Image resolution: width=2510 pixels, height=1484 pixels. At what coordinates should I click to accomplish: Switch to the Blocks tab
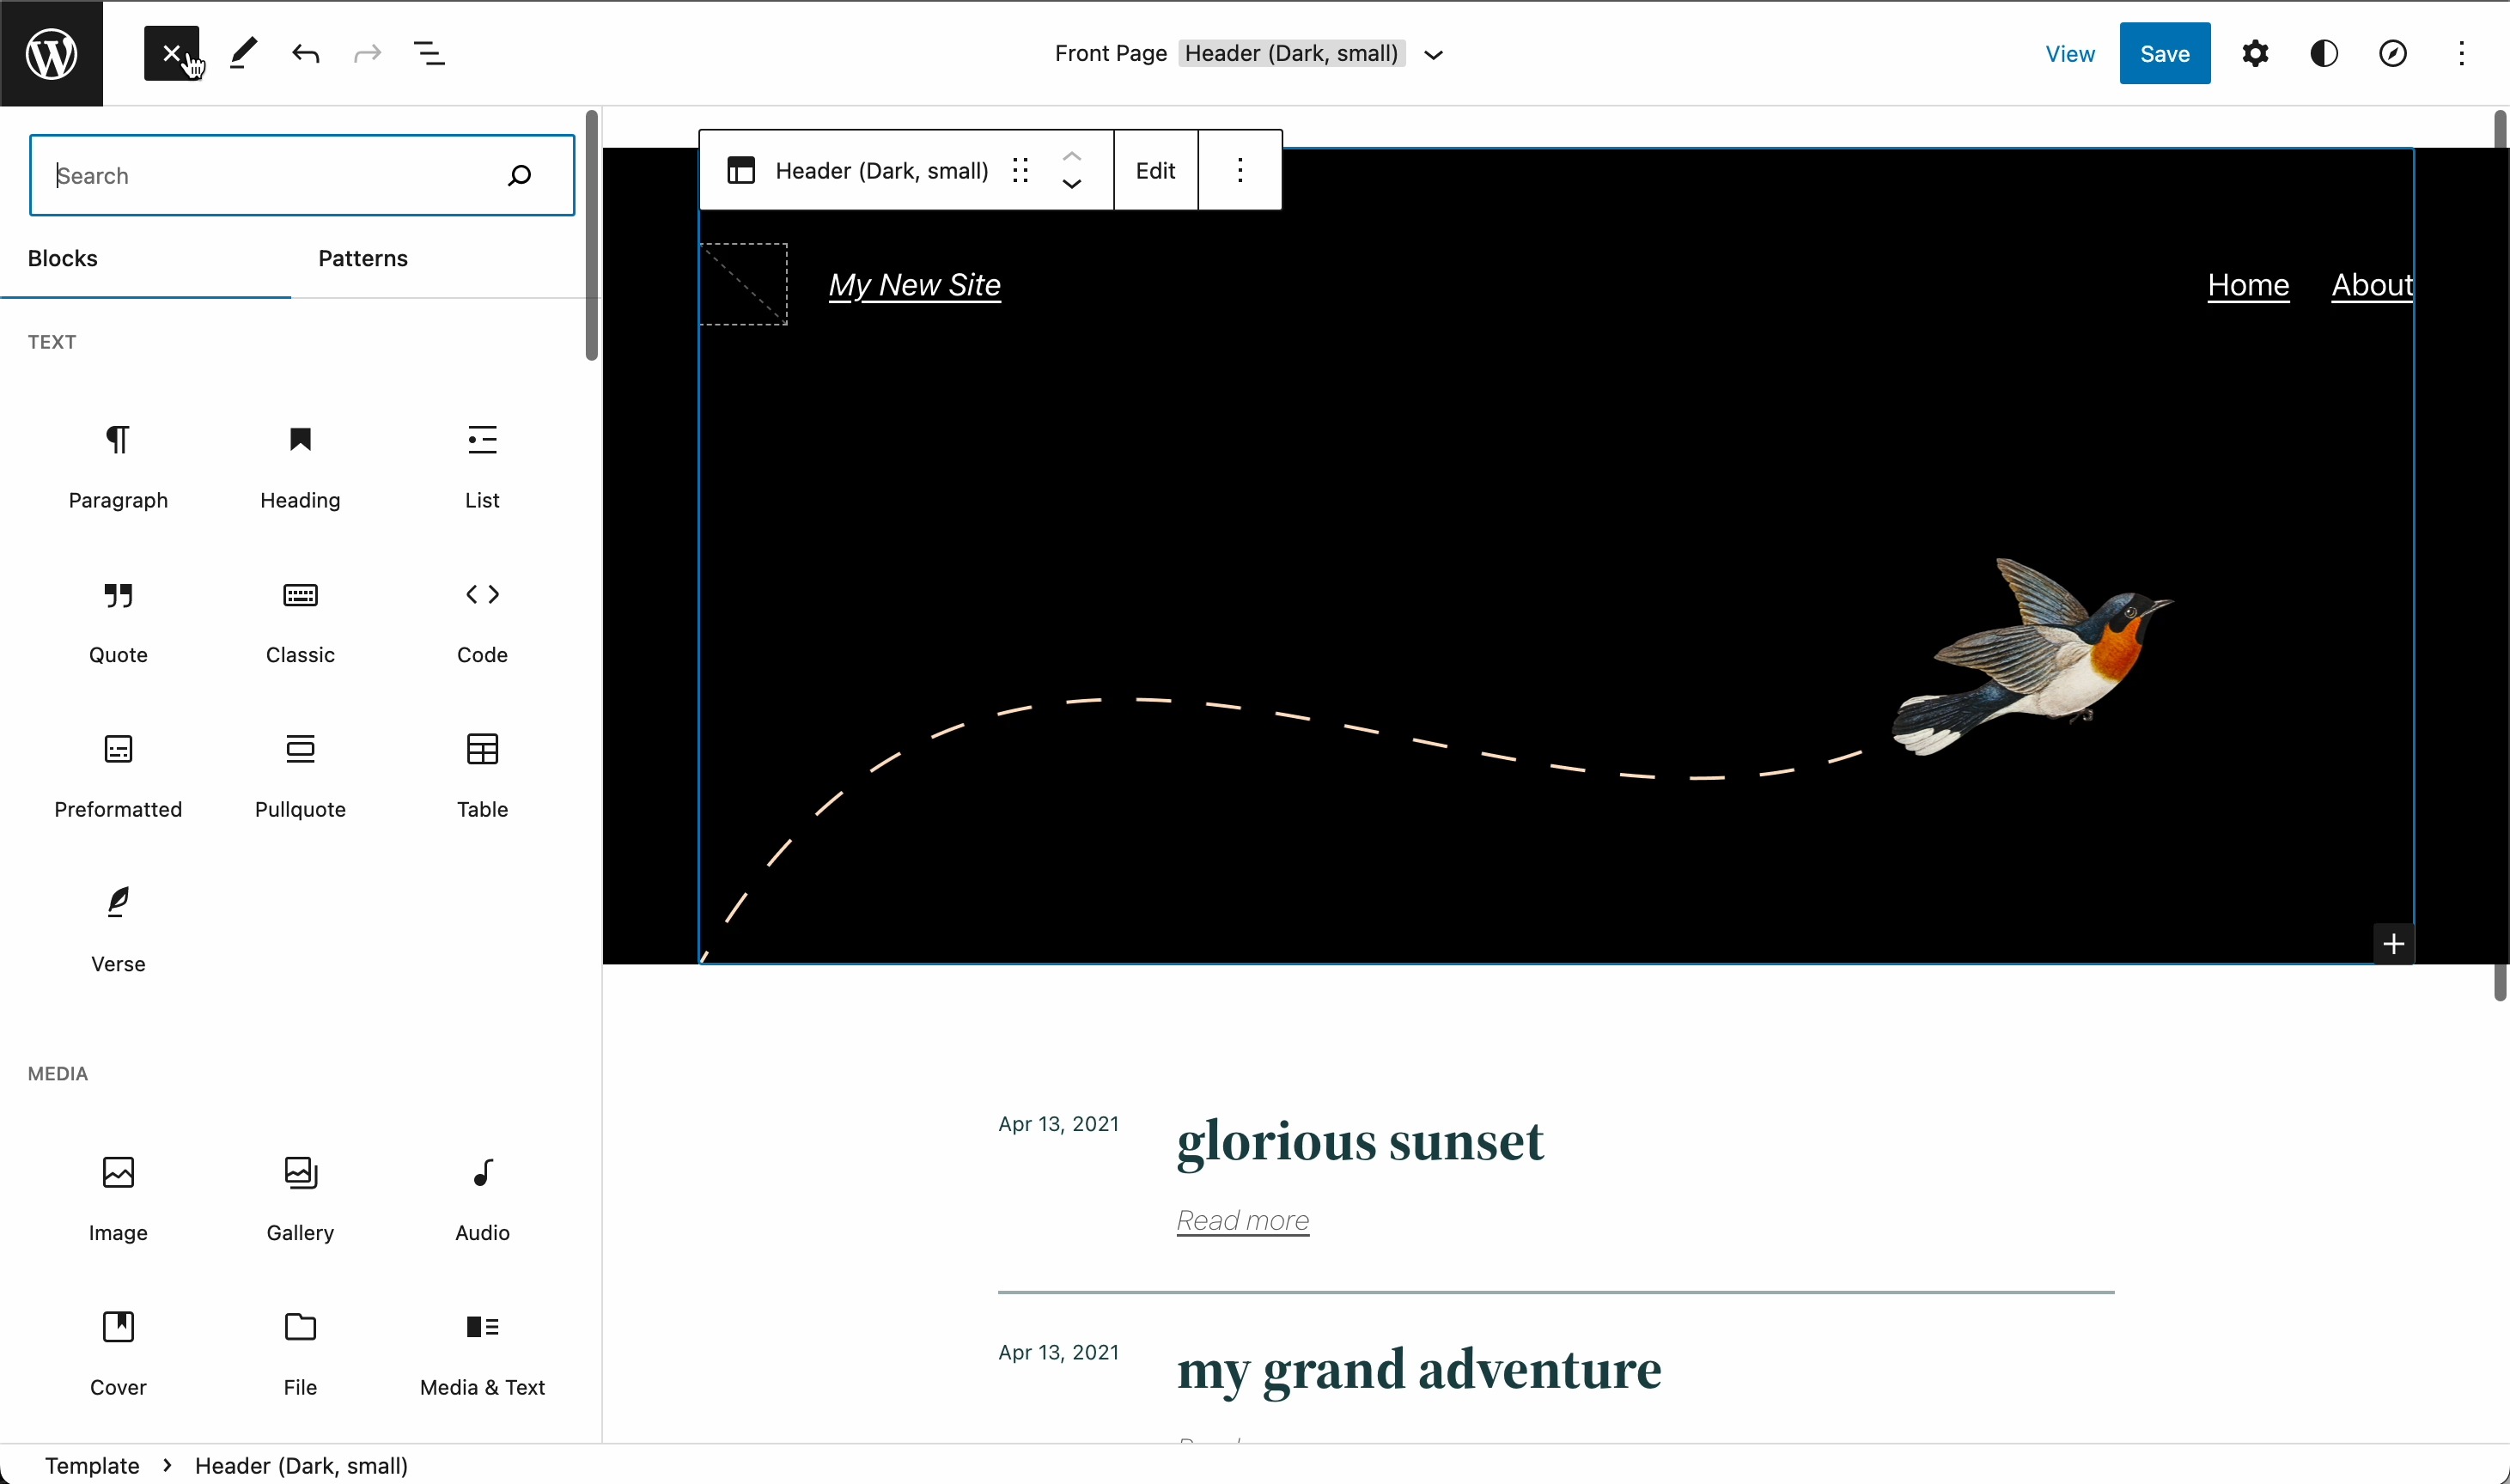pos(62,258)
